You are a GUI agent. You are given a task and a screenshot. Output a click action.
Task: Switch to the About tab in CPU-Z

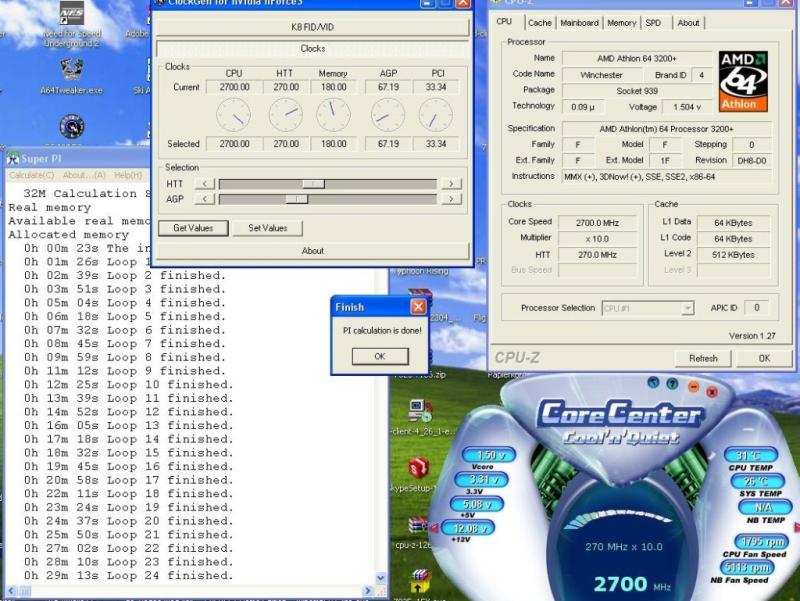coord(688,23)
